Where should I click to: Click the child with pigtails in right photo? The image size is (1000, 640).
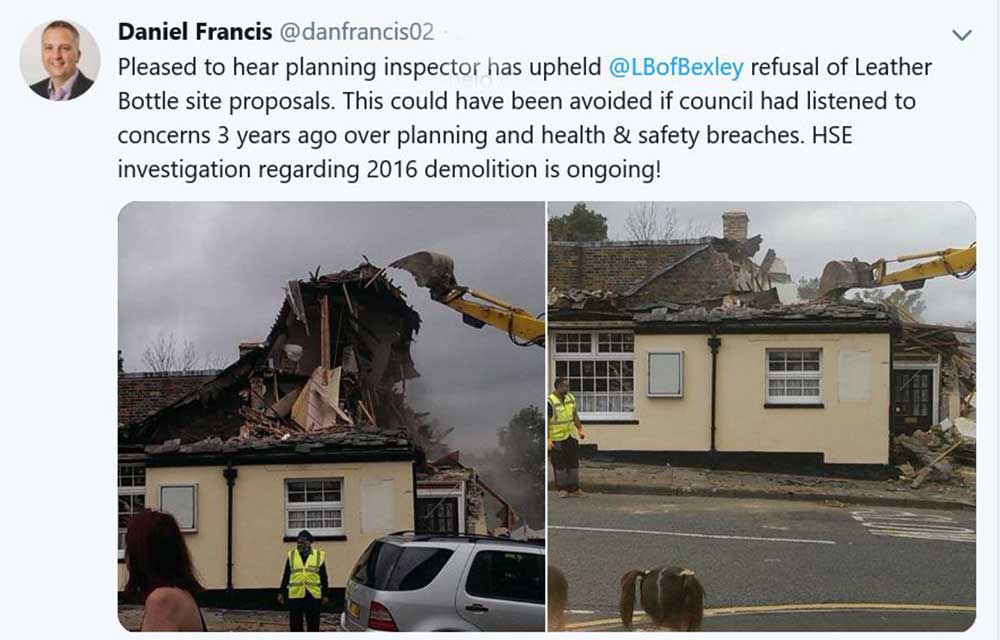pyautogui.click(x=662, y=599)
